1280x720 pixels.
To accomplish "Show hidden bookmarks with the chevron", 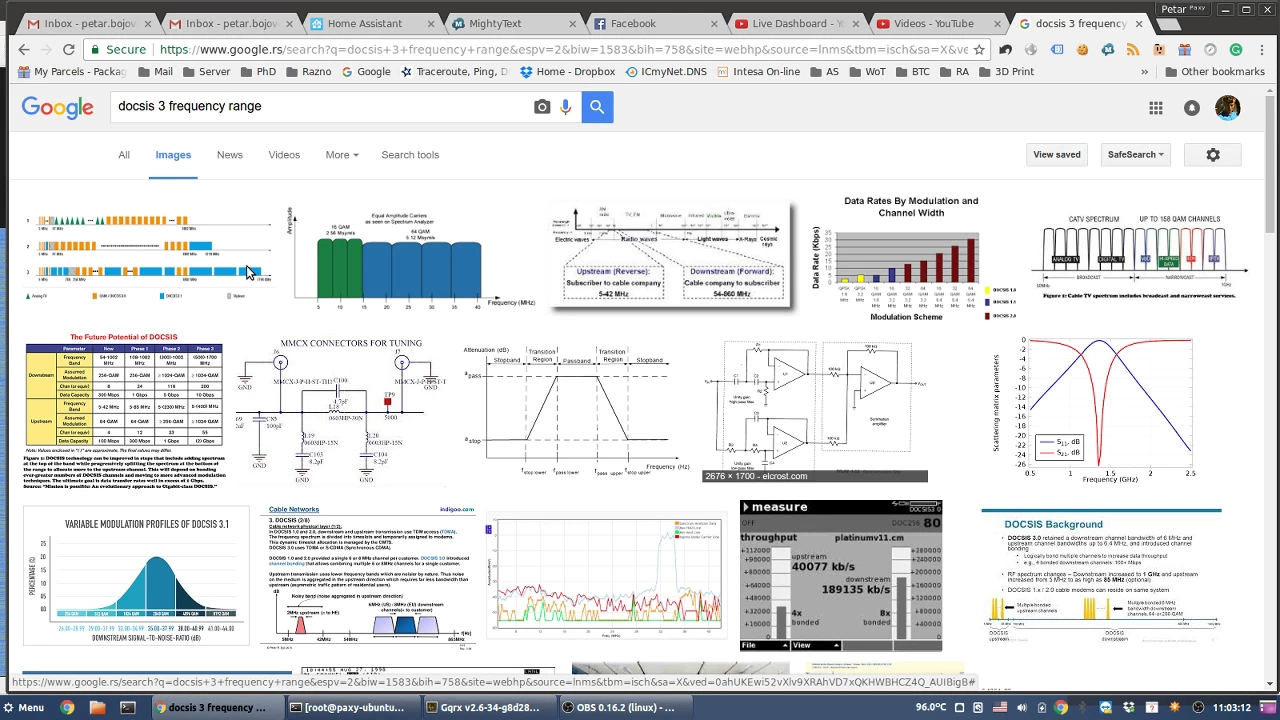I will pos(1144,72).
